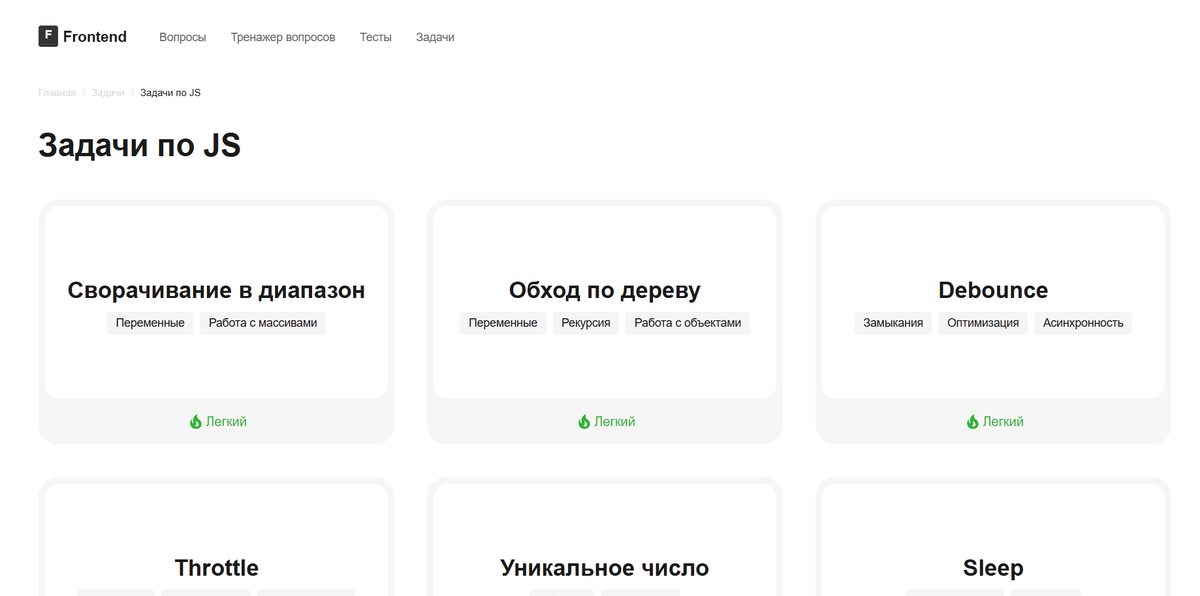The image size is (1200, 596).
Task: Click the Задачи по JS page heading
Action: (139, 146)
